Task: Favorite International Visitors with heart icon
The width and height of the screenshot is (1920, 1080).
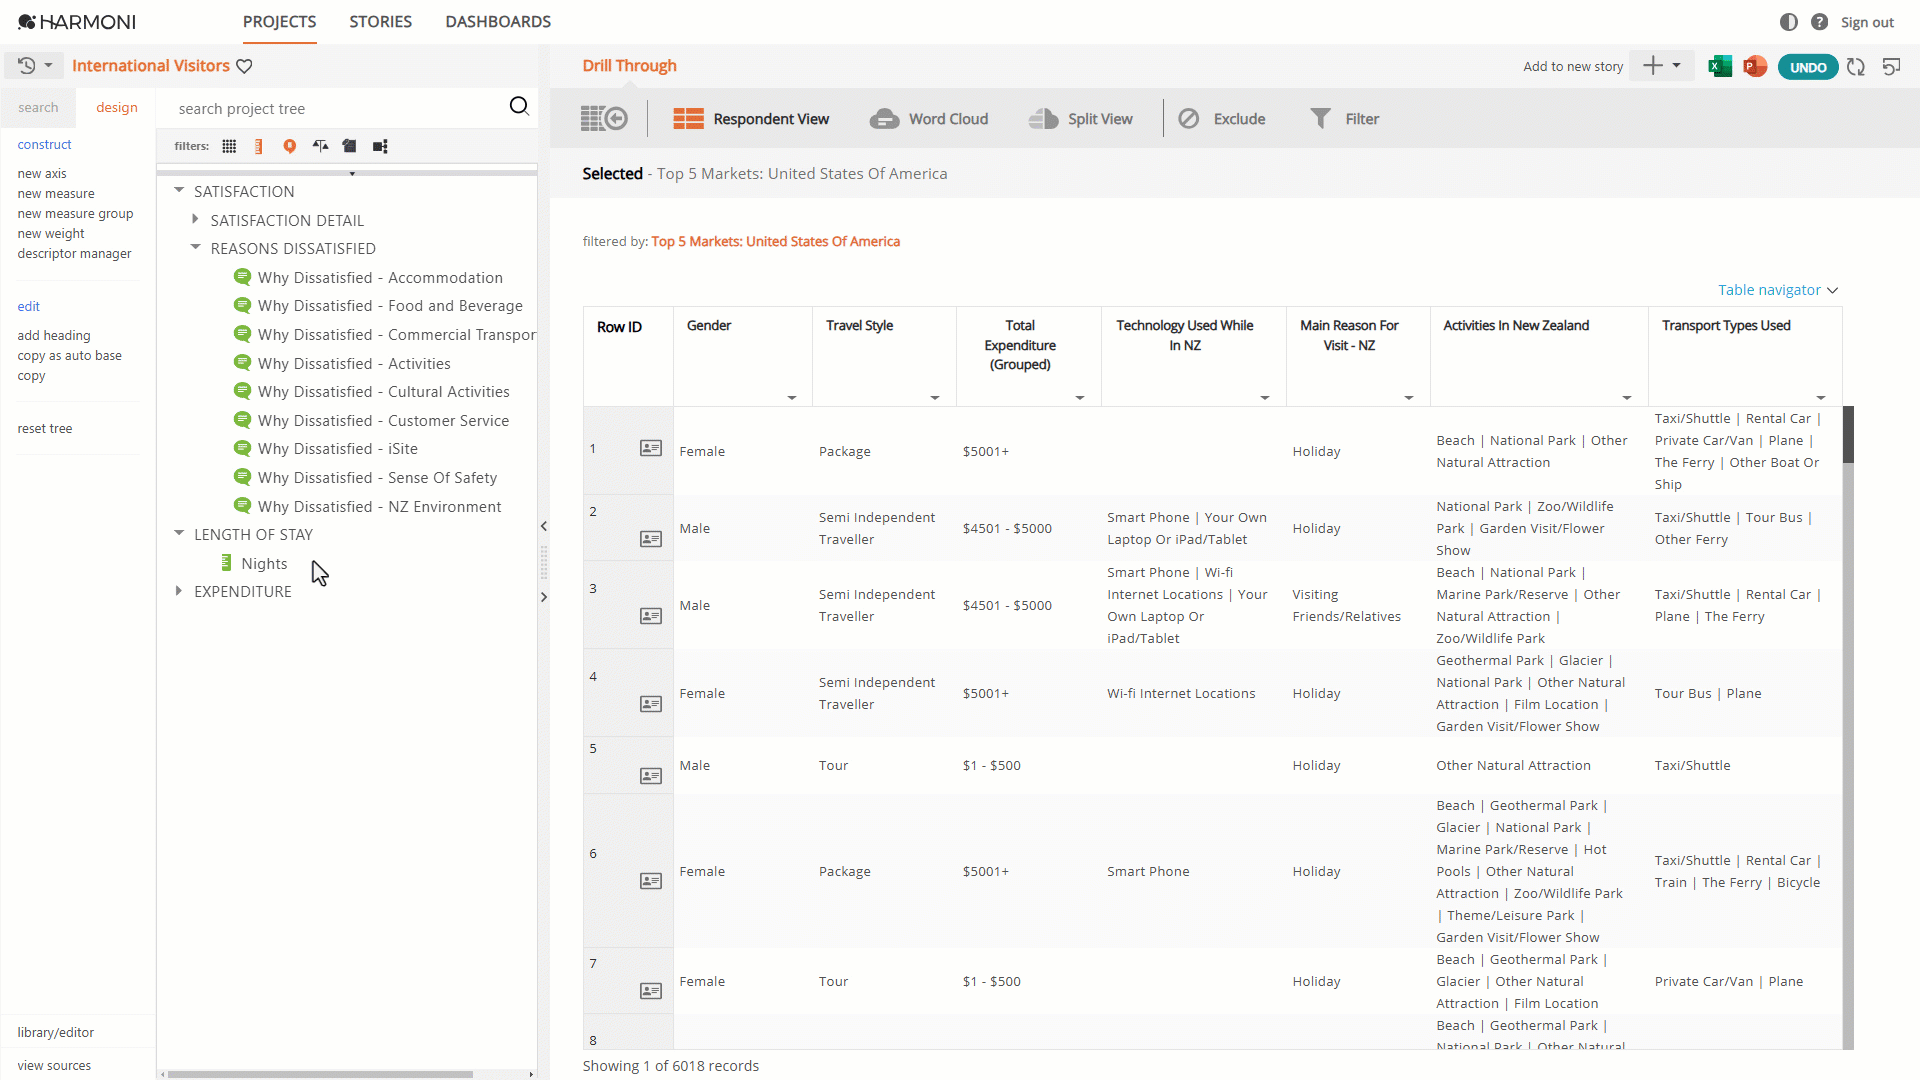Action: tap(244, 66)
